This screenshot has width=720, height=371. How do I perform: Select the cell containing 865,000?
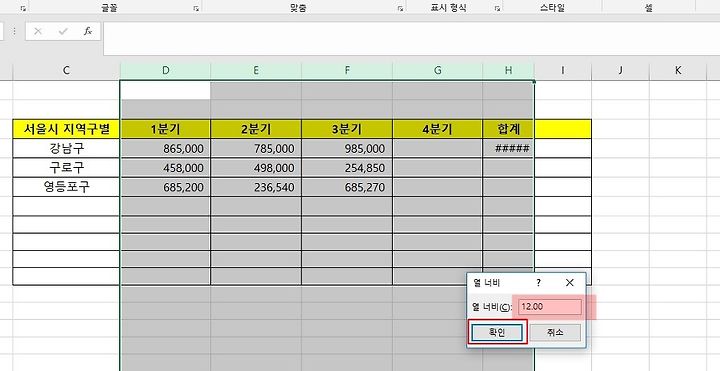[165, 148]
